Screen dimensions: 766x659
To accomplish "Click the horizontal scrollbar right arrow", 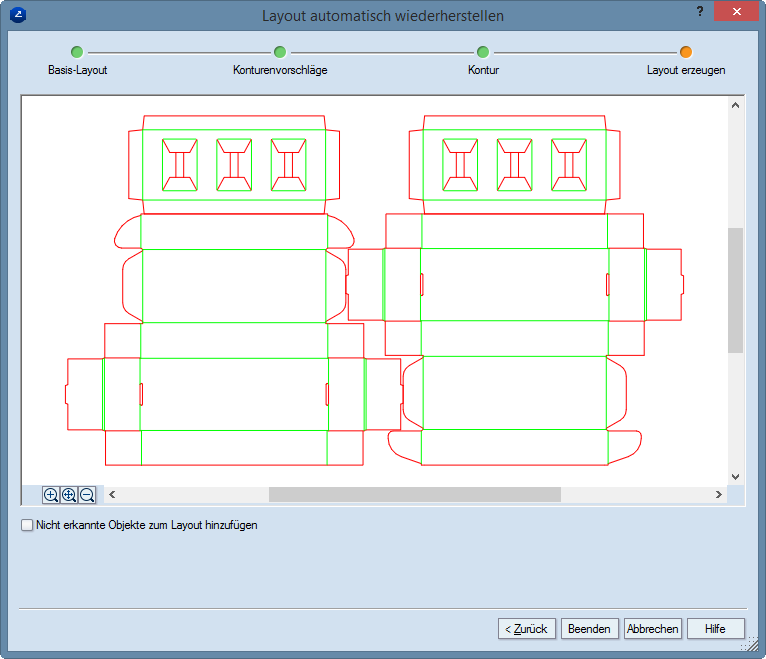I will tap(719, 494).
